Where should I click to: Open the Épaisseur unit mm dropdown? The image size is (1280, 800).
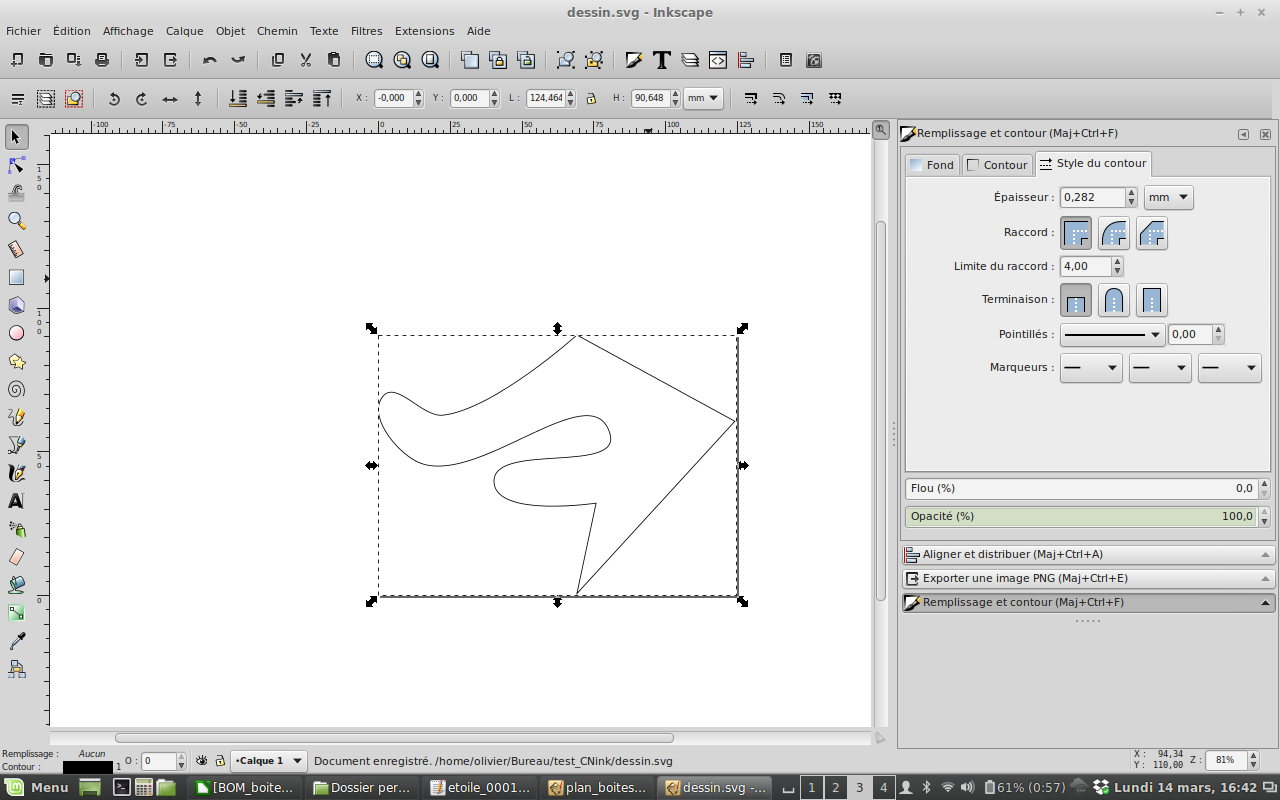1169,198
